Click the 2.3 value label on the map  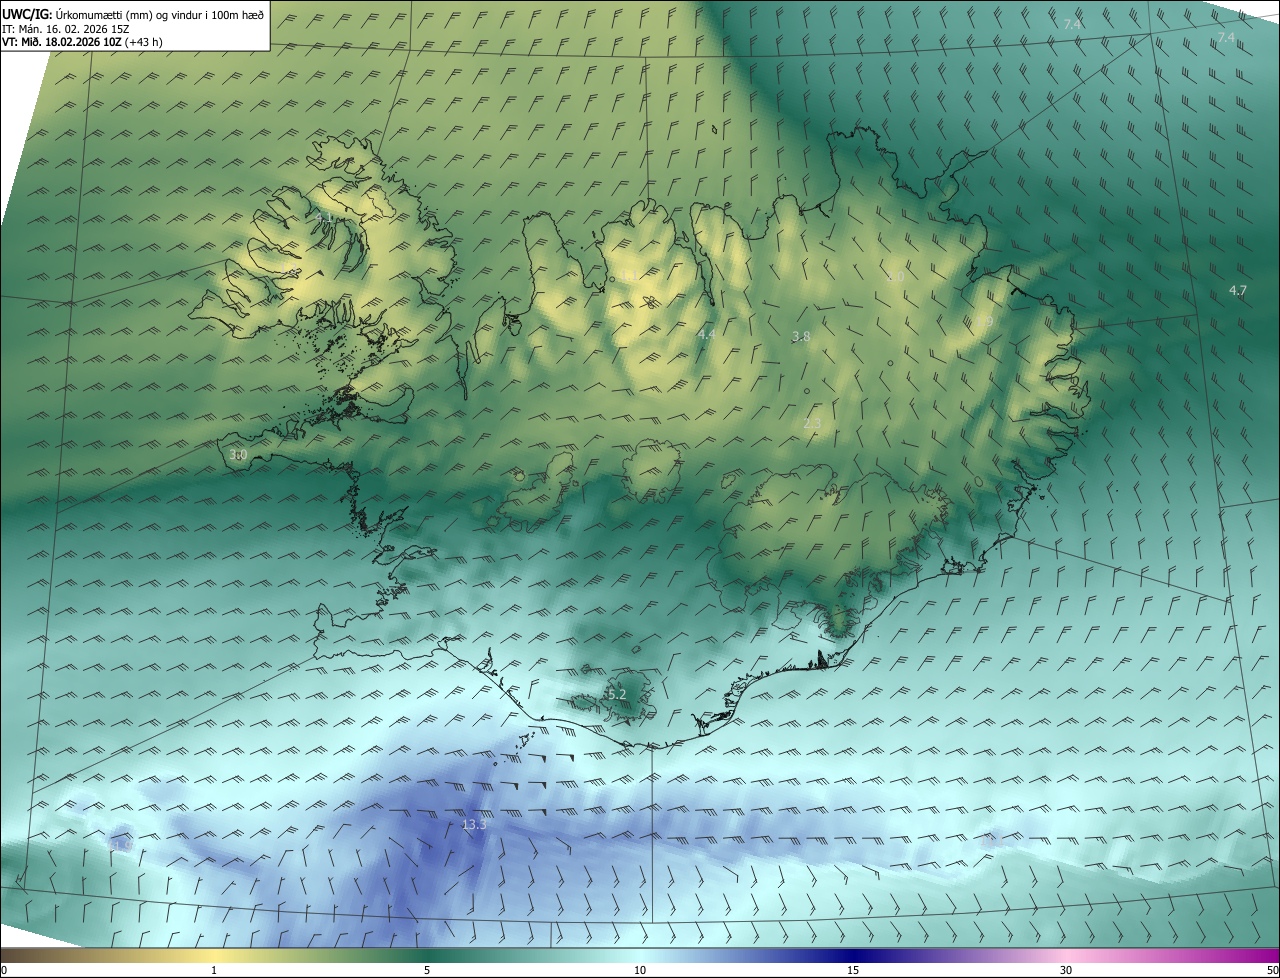coord(812,424)
